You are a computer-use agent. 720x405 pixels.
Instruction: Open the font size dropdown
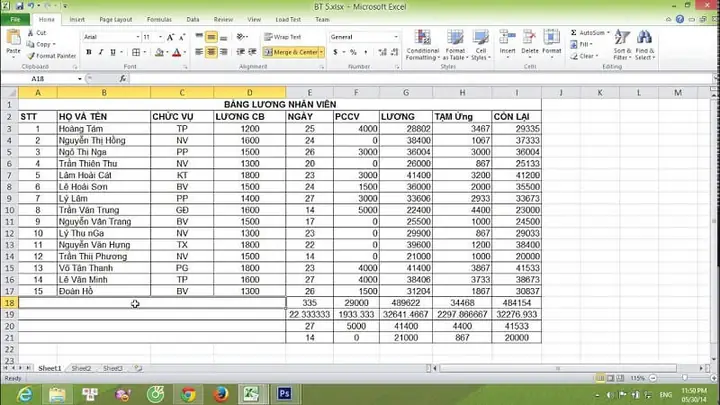[160, 37]
